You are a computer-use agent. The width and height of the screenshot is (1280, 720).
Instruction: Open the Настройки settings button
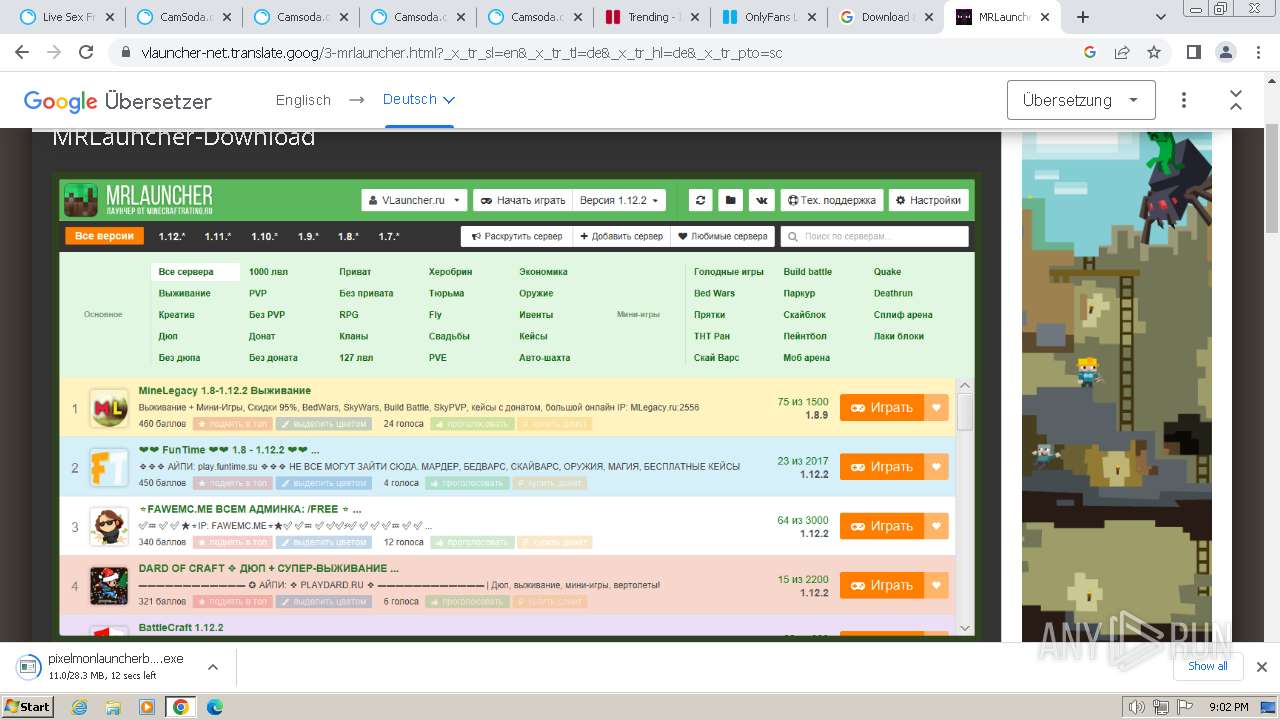tap(929, 200)
